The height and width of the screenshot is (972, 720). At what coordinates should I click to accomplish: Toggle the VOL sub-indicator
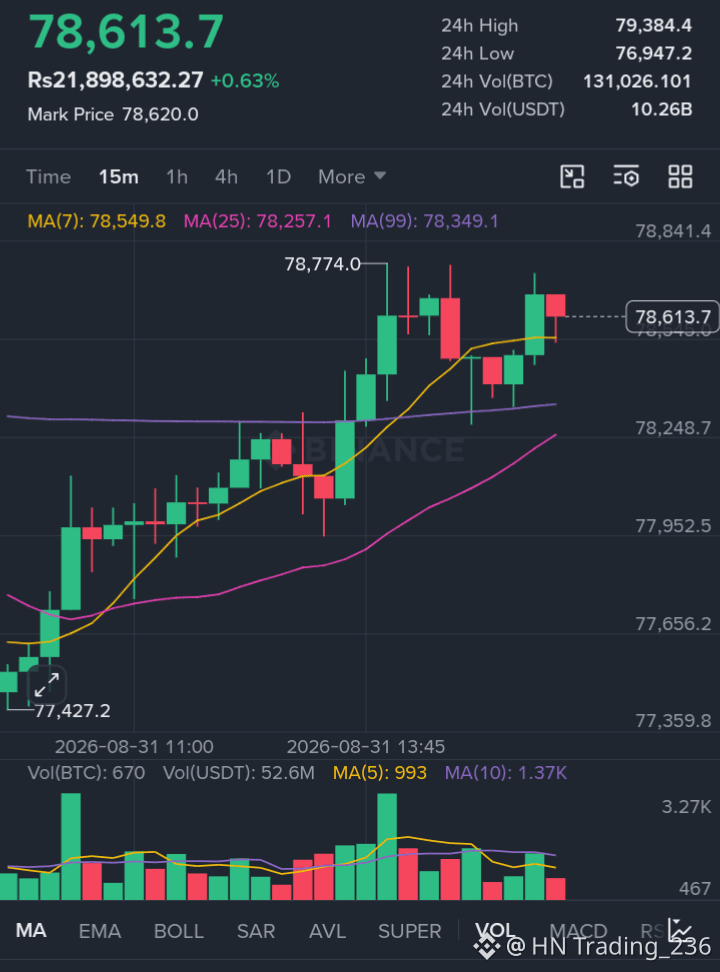(x=495, y=930)
